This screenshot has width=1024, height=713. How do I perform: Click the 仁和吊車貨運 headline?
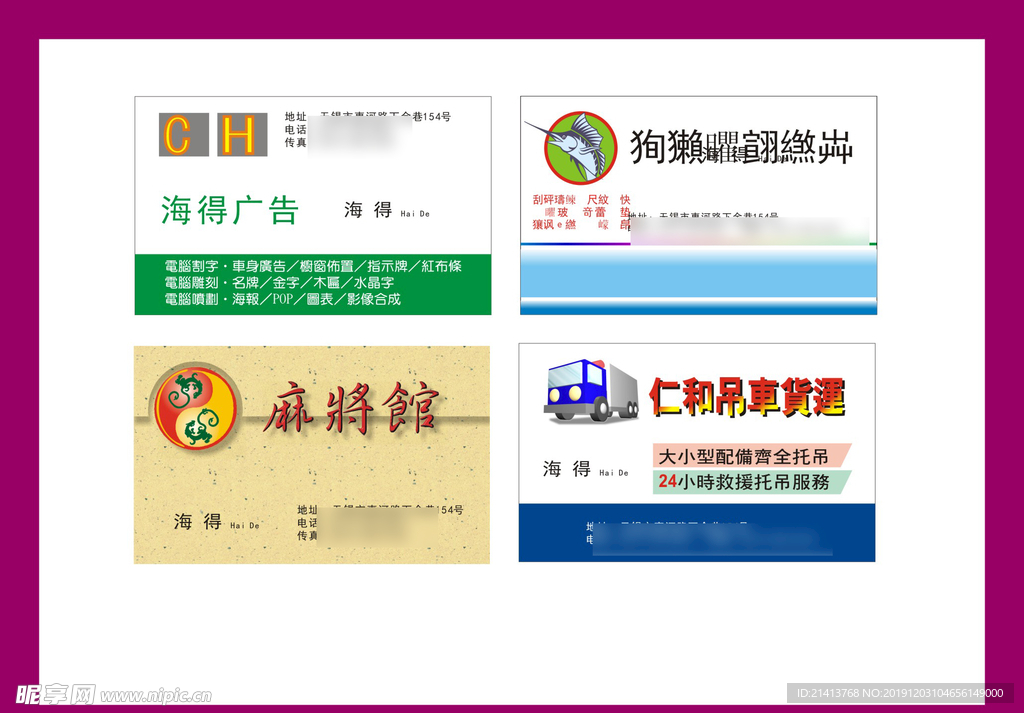(747, 397)
